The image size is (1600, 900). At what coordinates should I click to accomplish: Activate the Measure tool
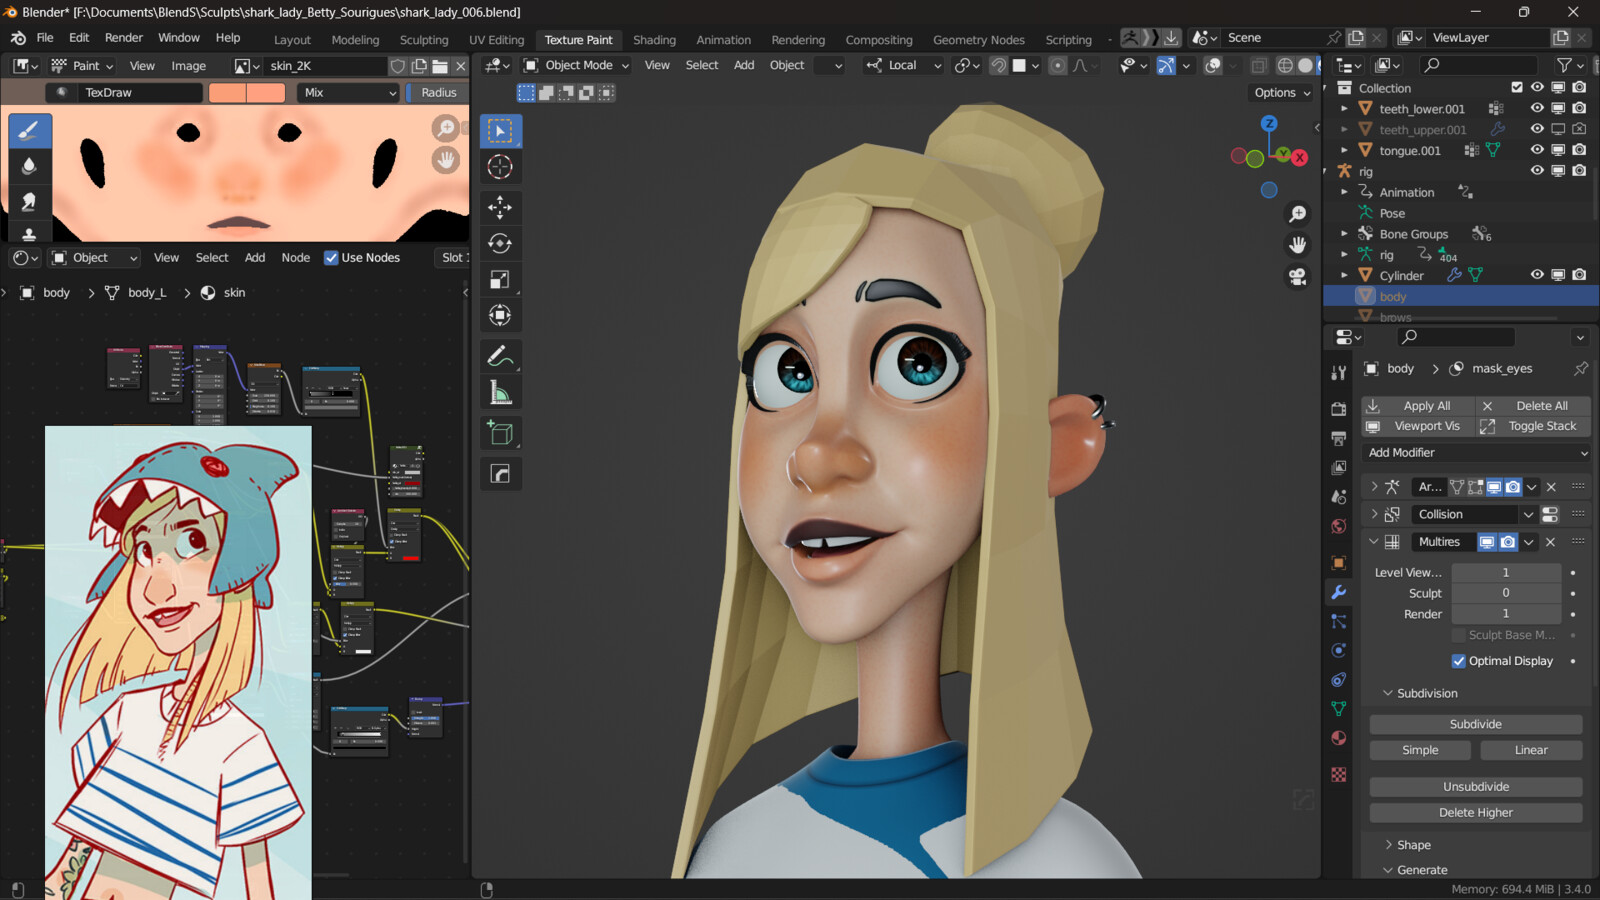pos(500,393)
